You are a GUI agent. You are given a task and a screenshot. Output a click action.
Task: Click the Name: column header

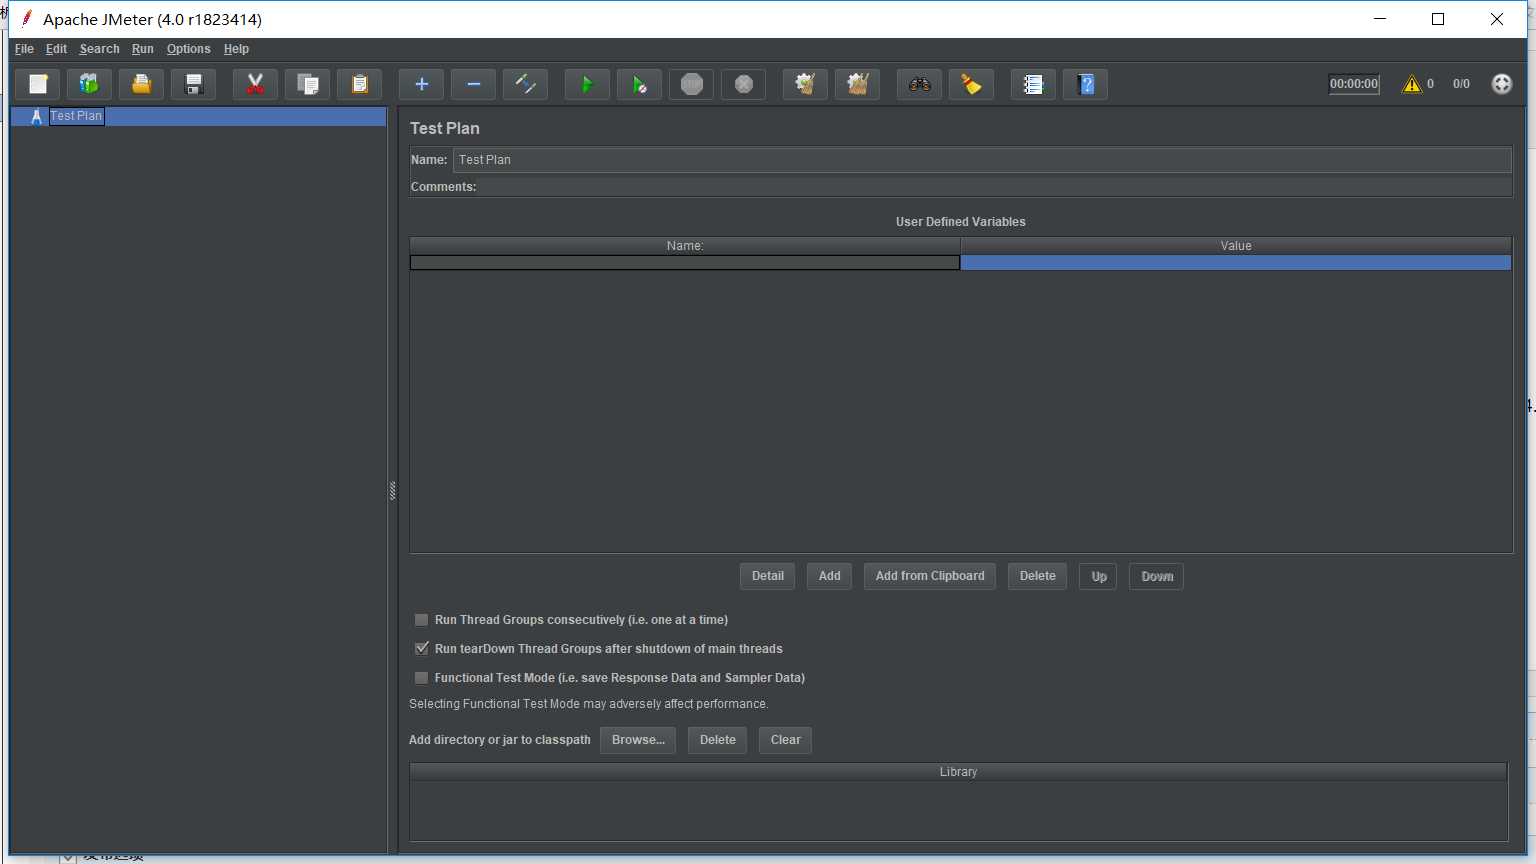pyautogui.click(x=685, y=246)
